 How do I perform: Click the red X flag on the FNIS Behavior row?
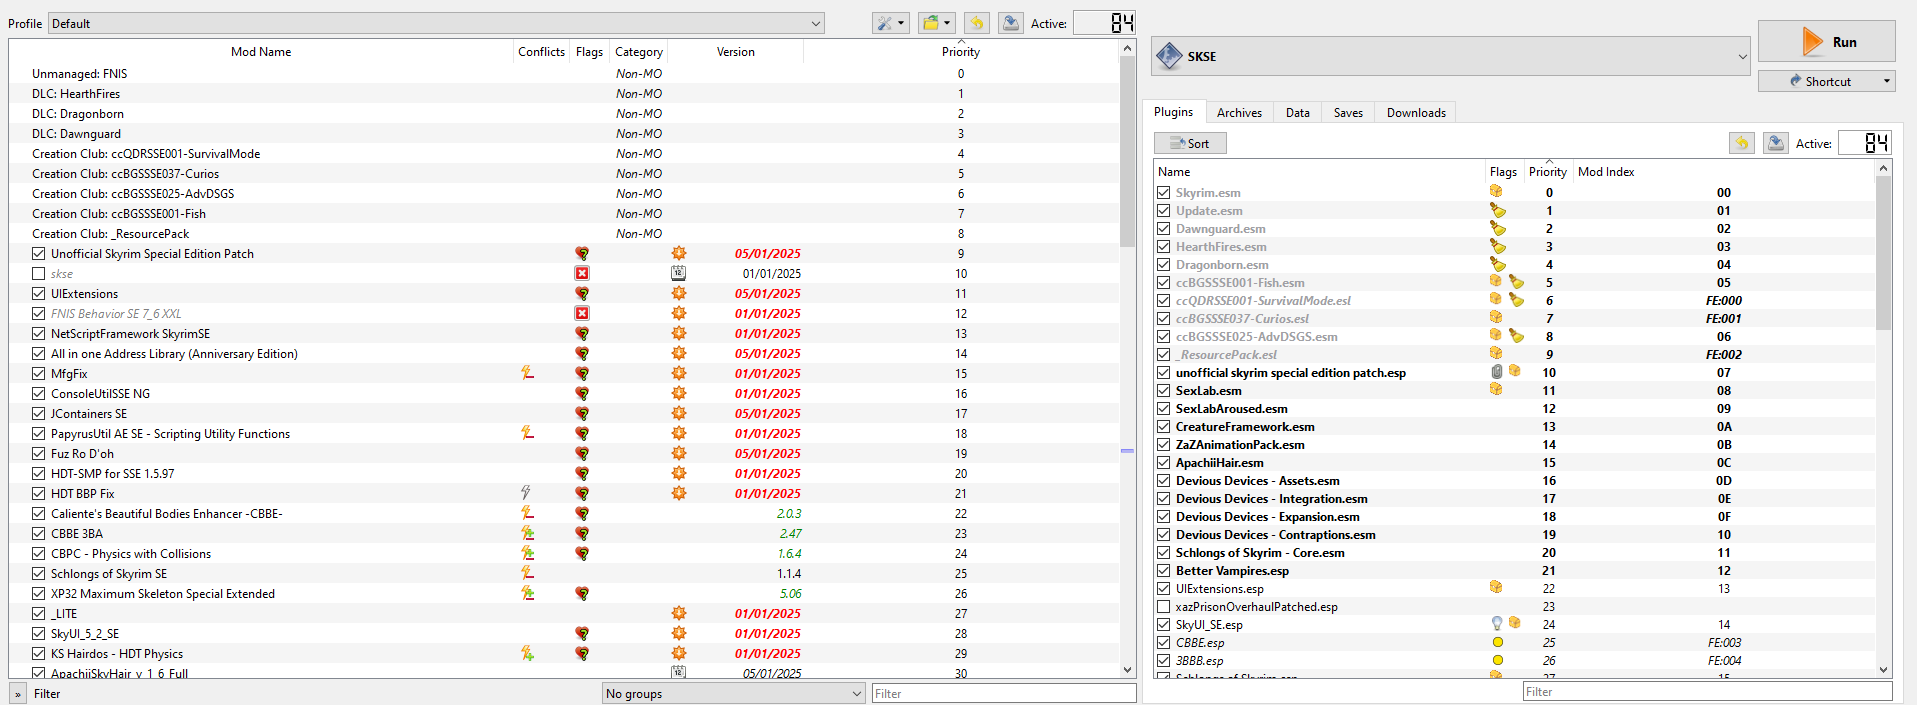click(582, 313)
